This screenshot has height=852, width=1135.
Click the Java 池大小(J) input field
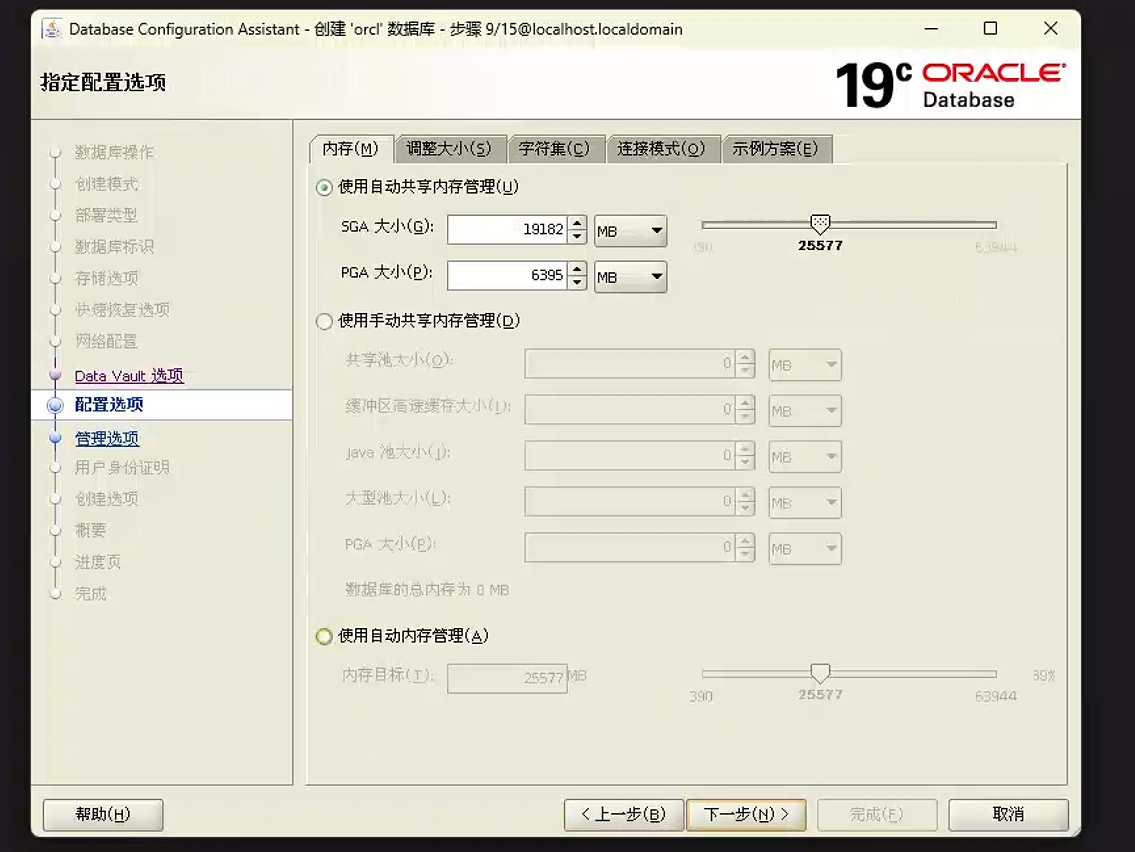tap(630, 456)
